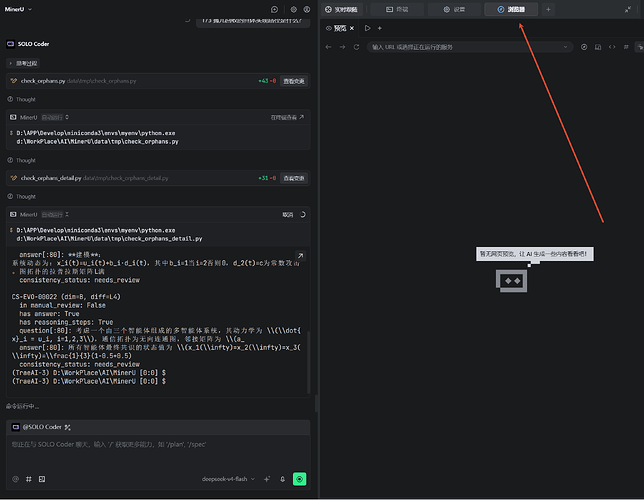Open the MinerU project dropdown

pos(18,9)
